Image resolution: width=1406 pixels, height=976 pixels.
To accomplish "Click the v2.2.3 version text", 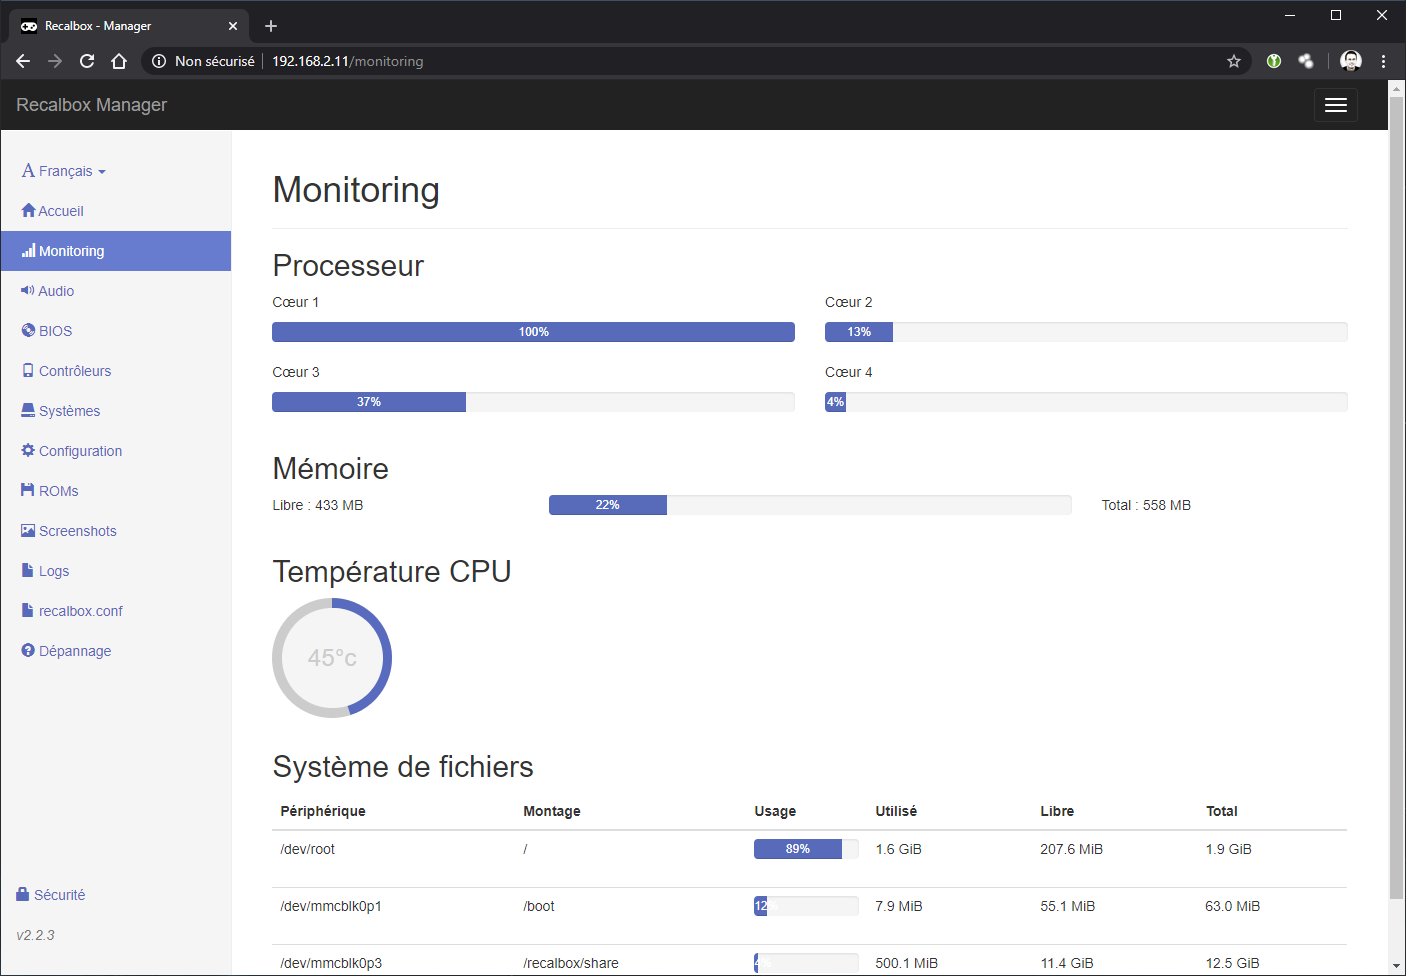I will pyautogui.click(x=35, y=935).
